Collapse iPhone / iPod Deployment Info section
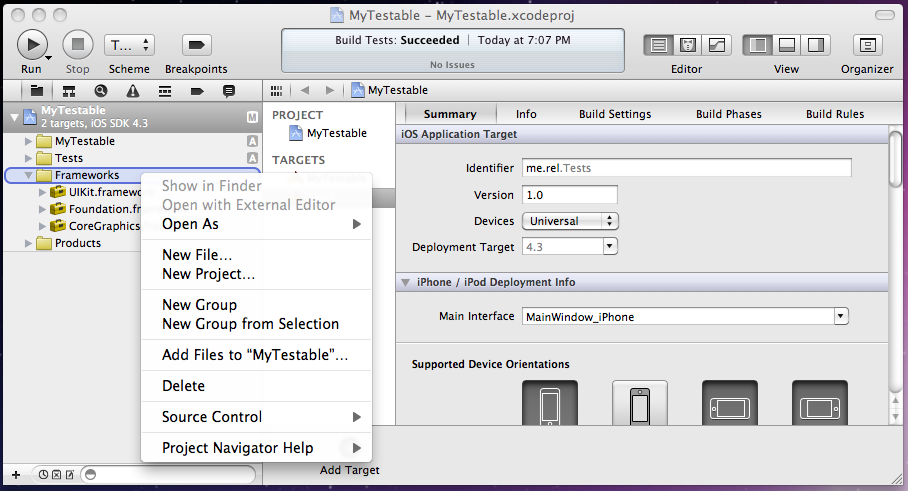Screen dimensions: 908x491 coord(406,283)
